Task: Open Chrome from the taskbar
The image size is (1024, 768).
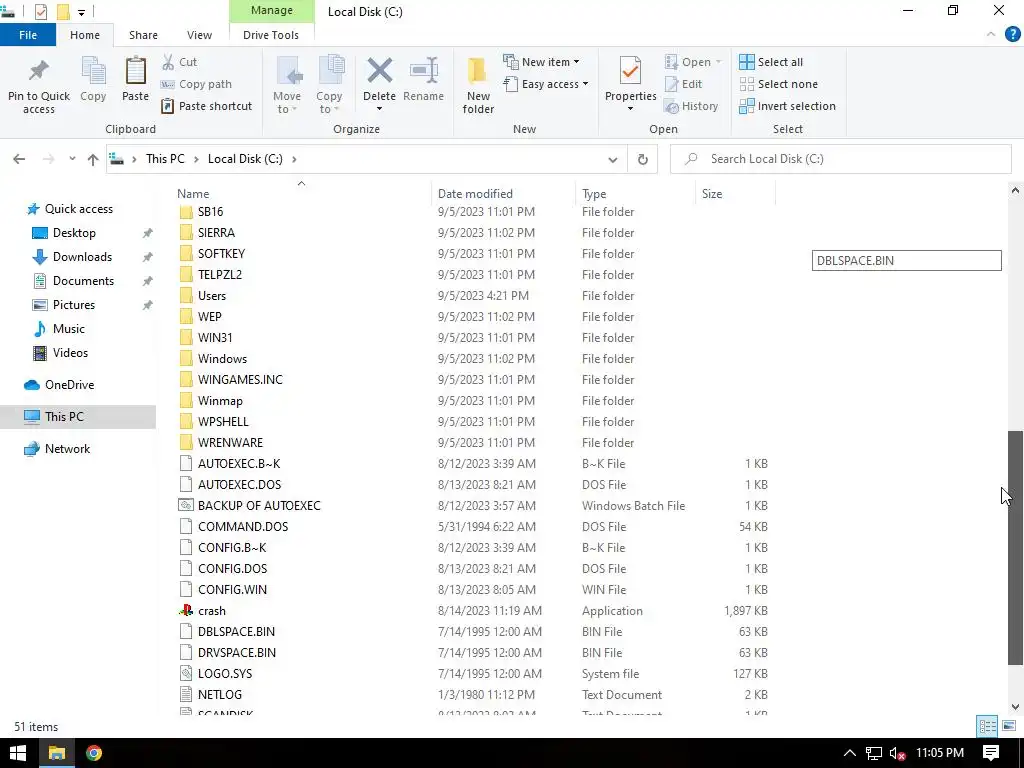Action: [94, 753]
